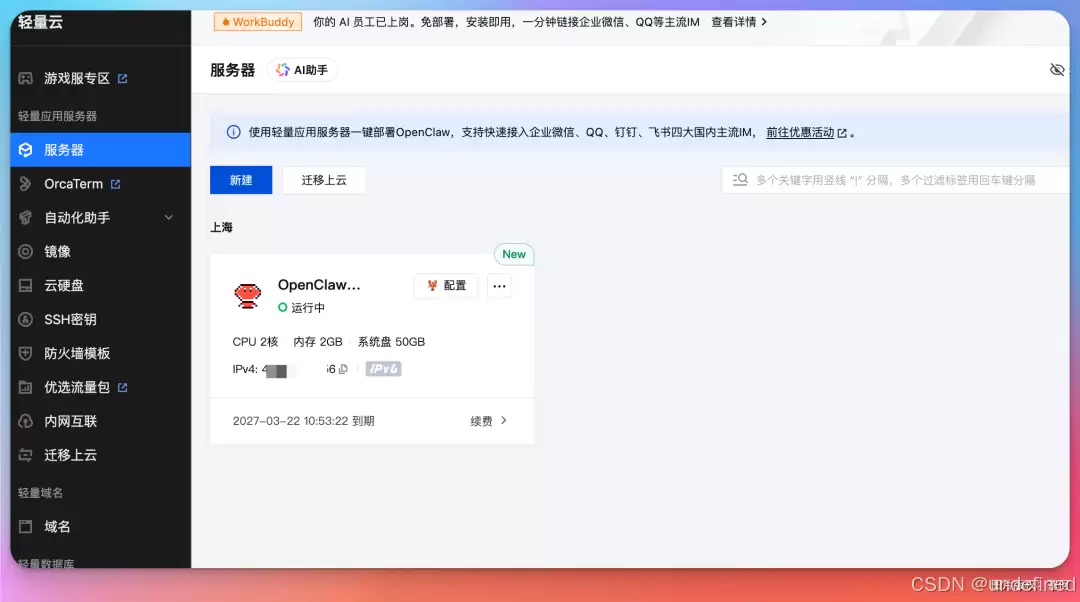The height and width of the screenshot is (602, 1080).
Task: Toggle IP visibility with the eye icon
Action: [1057, 70]
